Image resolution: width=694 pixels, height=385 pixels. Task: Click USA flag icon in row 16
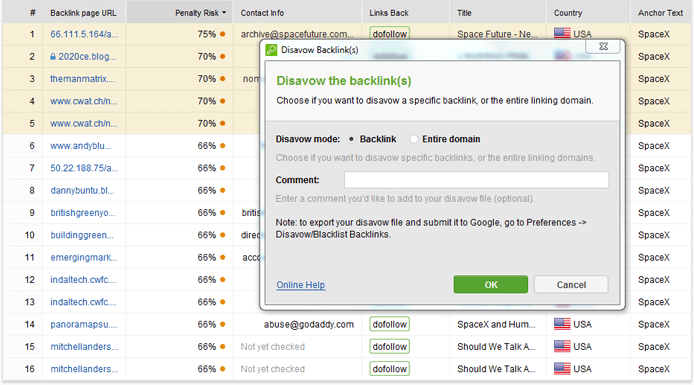[x=562, y=369]
